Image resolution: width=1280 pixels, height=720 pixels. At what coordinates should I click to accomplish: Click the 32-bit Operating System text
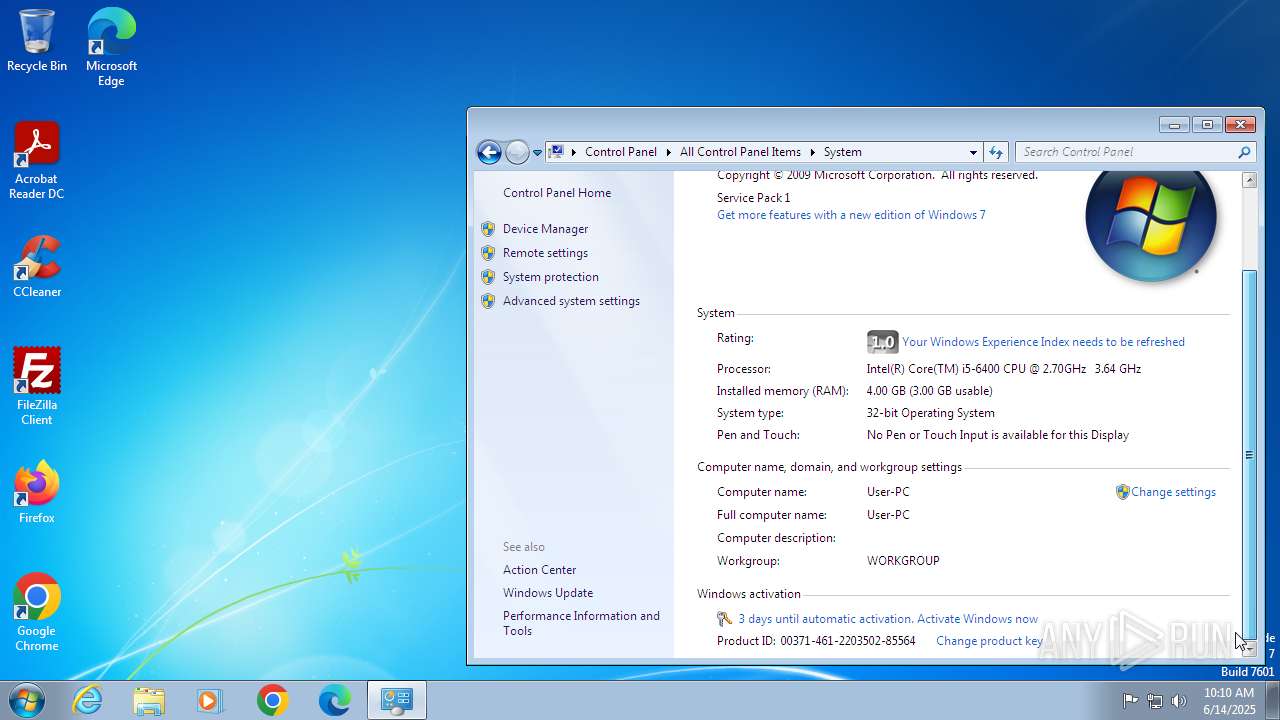[x=930, y=413]
